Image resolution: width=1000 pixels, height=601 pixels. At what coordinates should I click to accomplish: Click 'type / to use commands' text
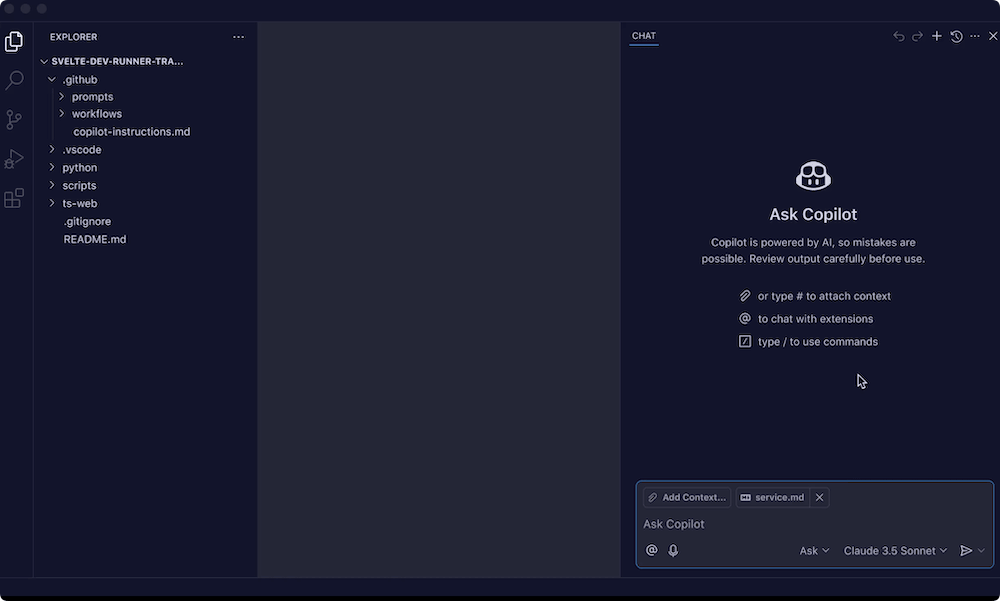(x=818, y=341)
